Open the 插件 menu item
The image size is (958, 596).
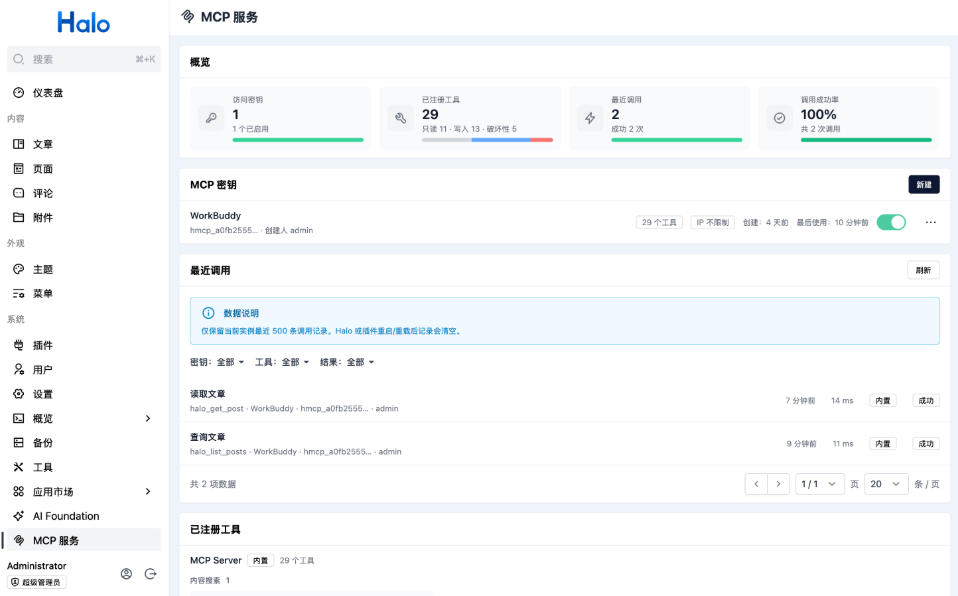(84, 345)
